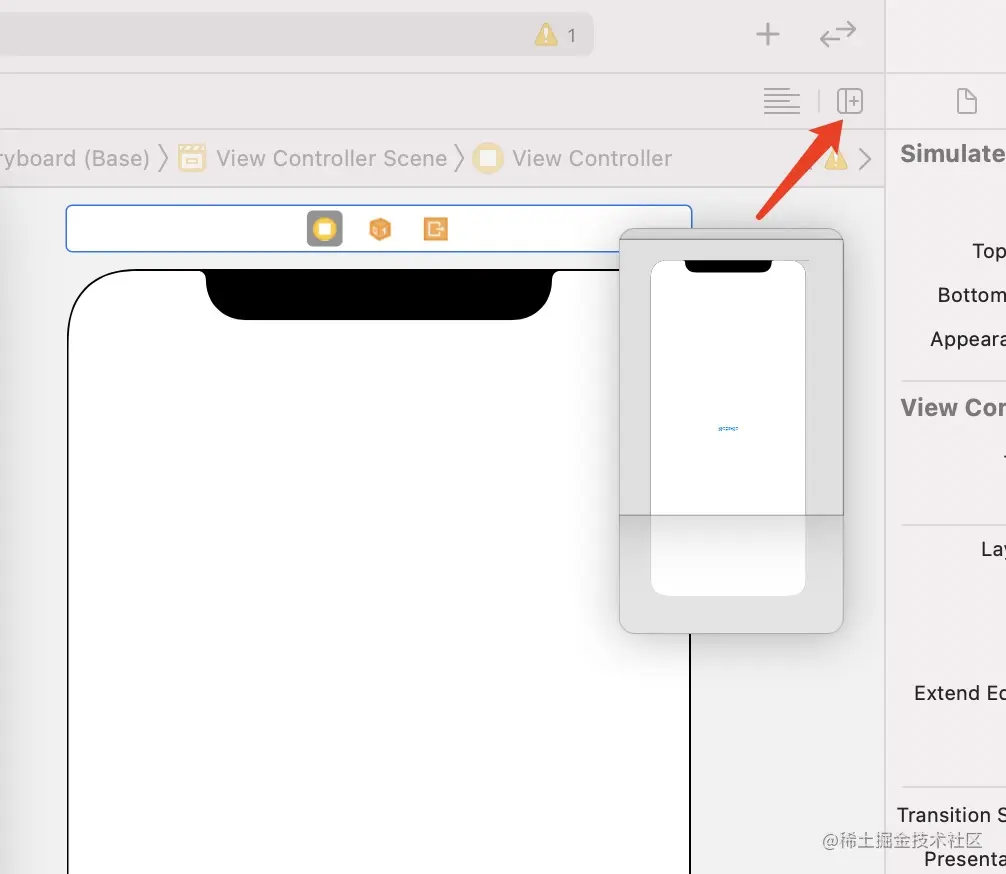1006x874 pixels.
Task: Click the code review arrows button
Action: (838, 34)
